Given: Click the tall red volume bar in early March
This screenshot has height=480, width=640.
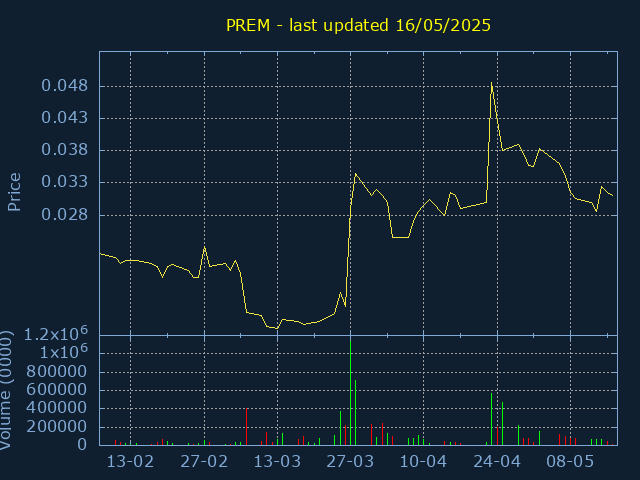Looking at the screenshot, I should [x=247, y=427].
